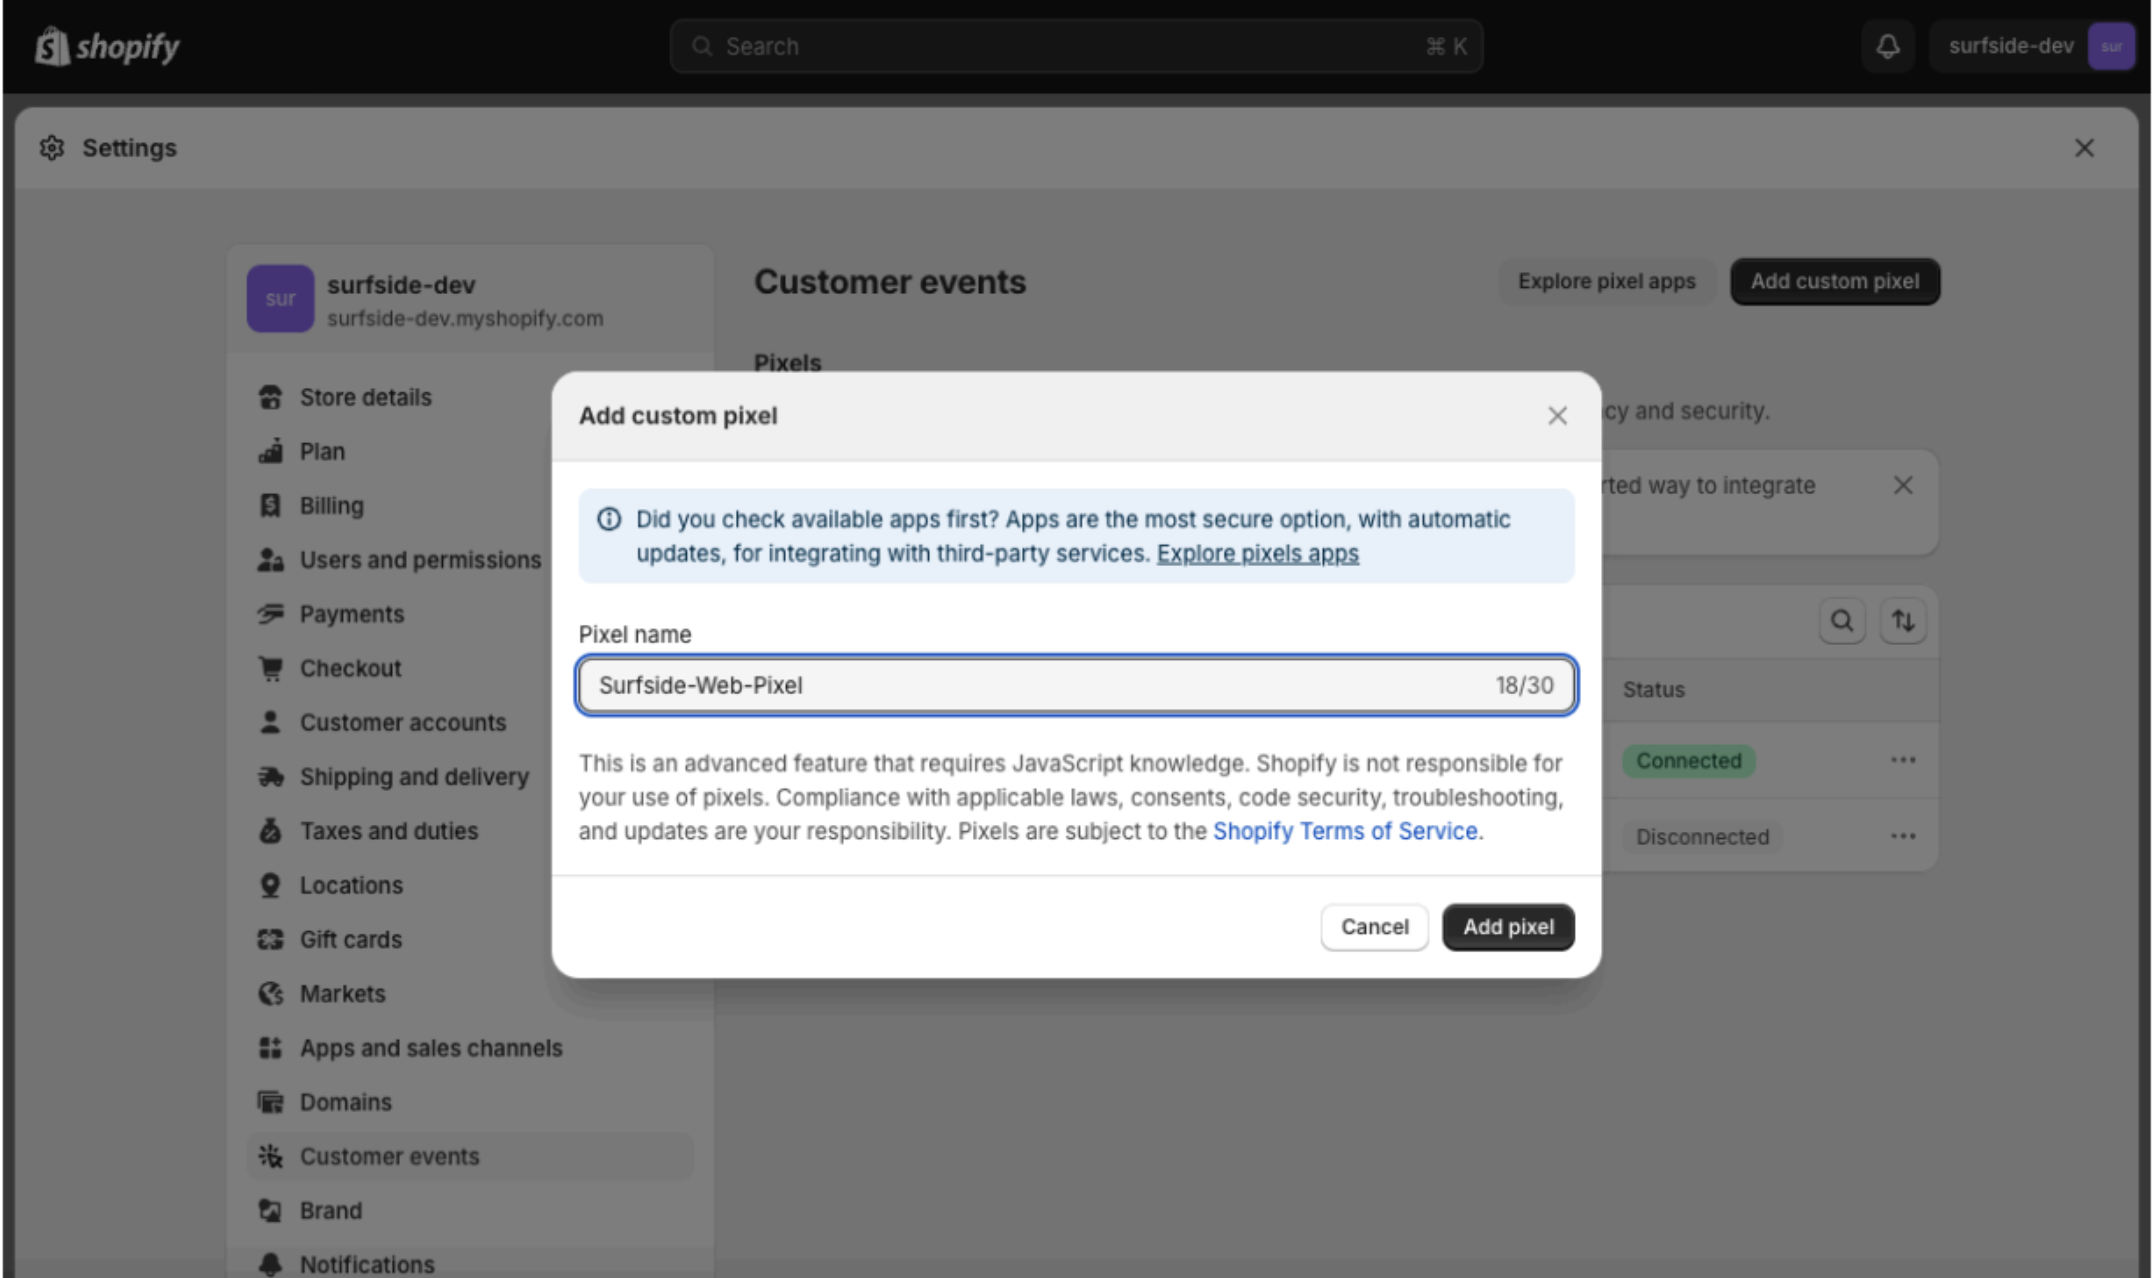Viewport: 2154px width, 1278px height.
Task: Click the Users and permissions icon
Action: click(270, 560)
